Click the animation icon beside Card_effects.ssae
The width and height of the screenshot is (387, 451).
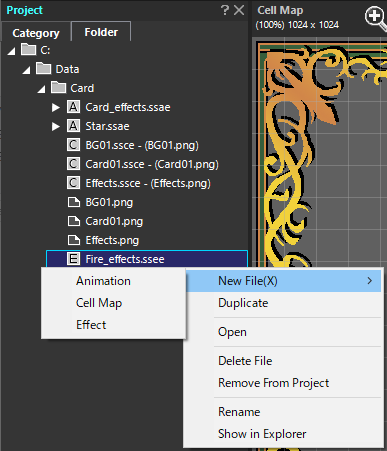73,107
